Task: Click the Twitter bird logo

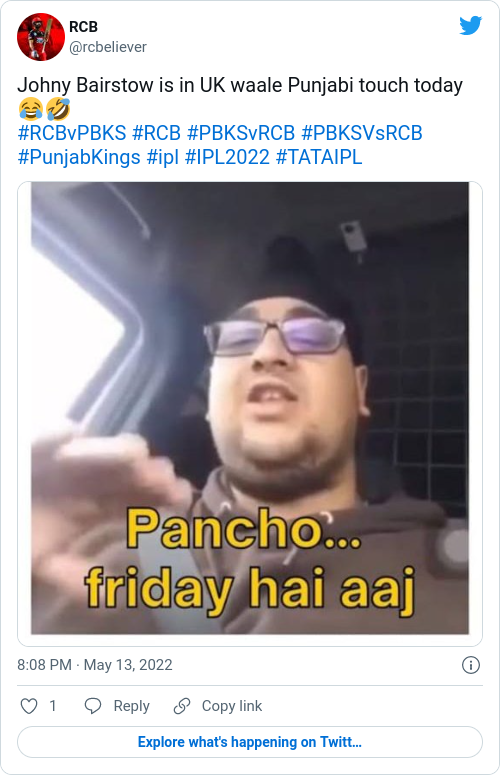Action: click(x=470, y=26)
